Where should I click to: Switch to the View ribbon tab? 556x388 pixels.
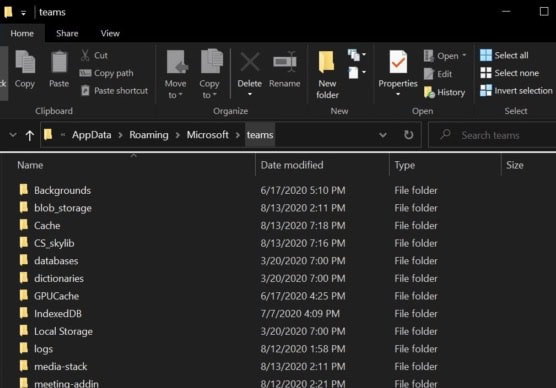pyautogui.click(x=110, y=33)
